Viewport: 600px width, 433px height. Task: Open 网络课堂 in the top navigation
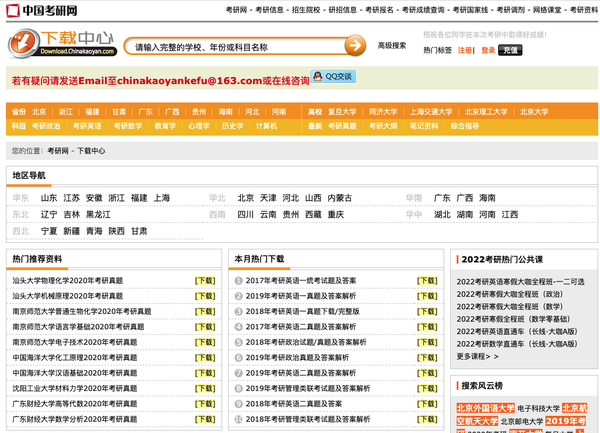coord(547,10)
